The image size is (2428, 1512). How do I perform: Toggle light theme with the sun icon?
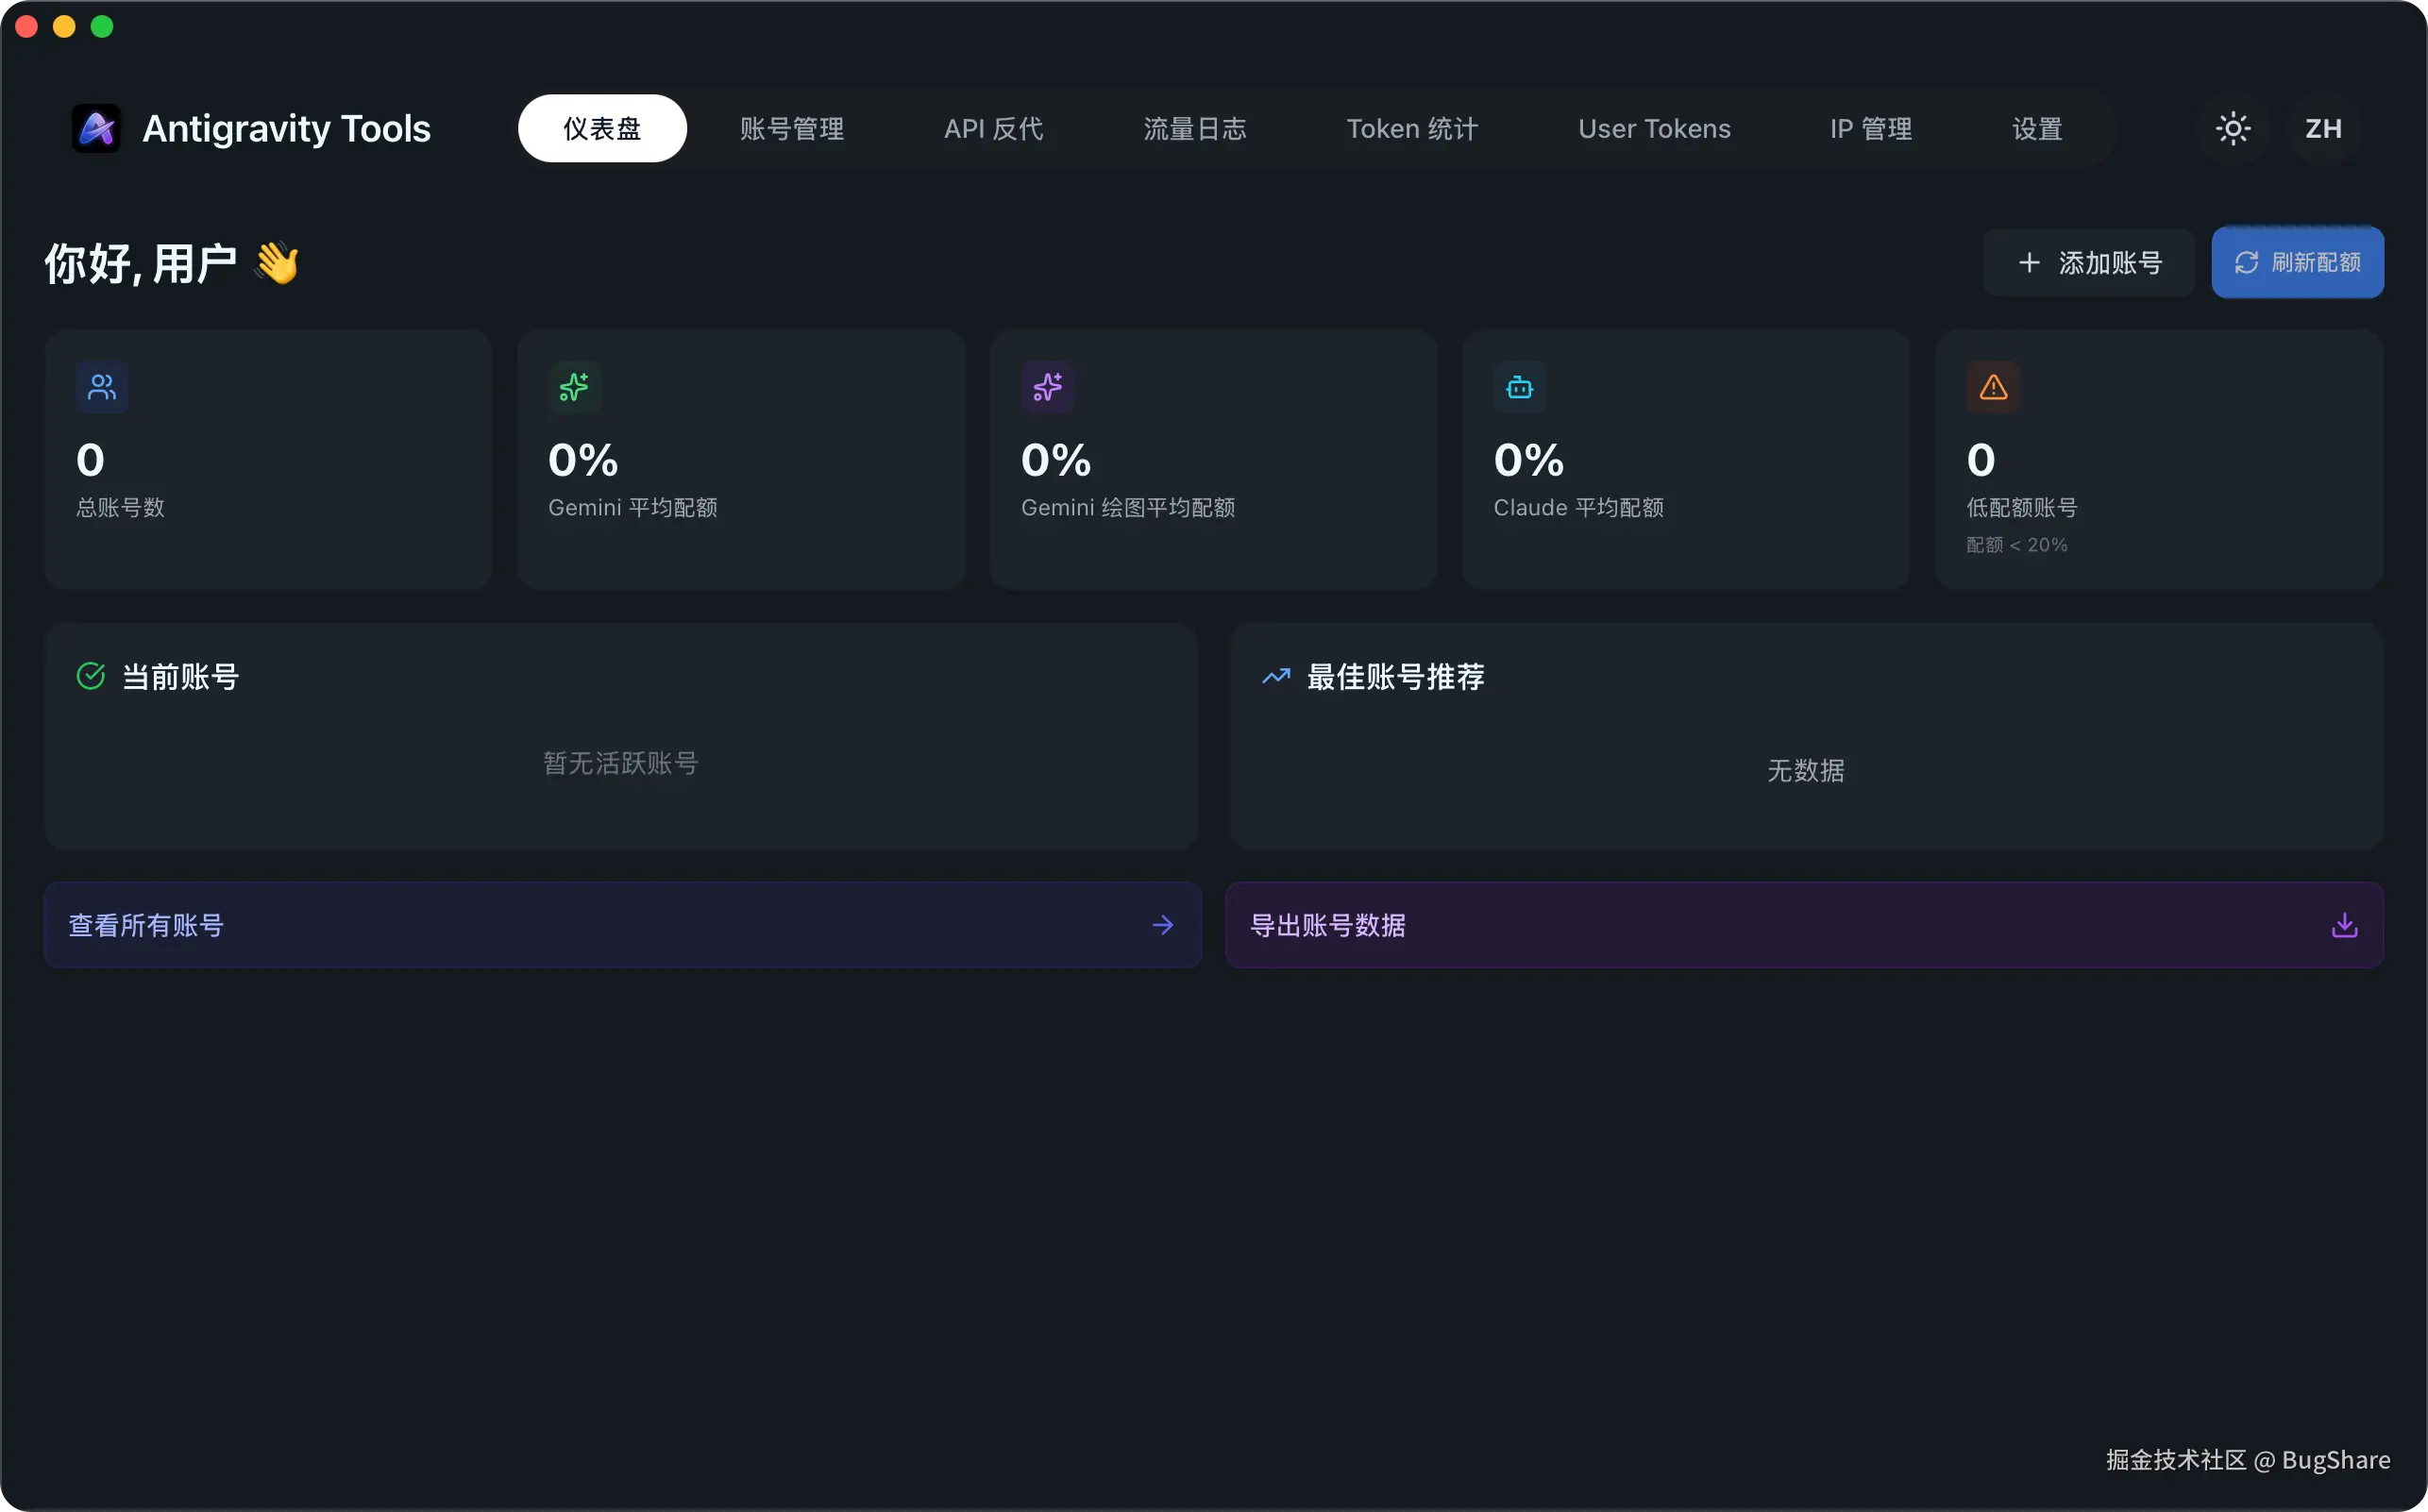2232,128
